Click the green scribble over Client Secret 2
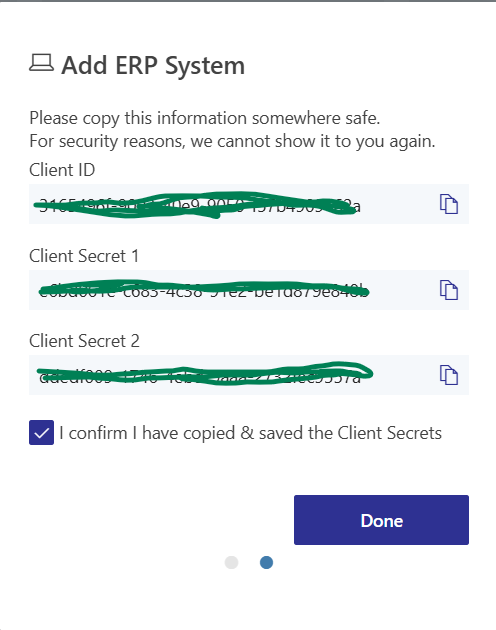 205,374
